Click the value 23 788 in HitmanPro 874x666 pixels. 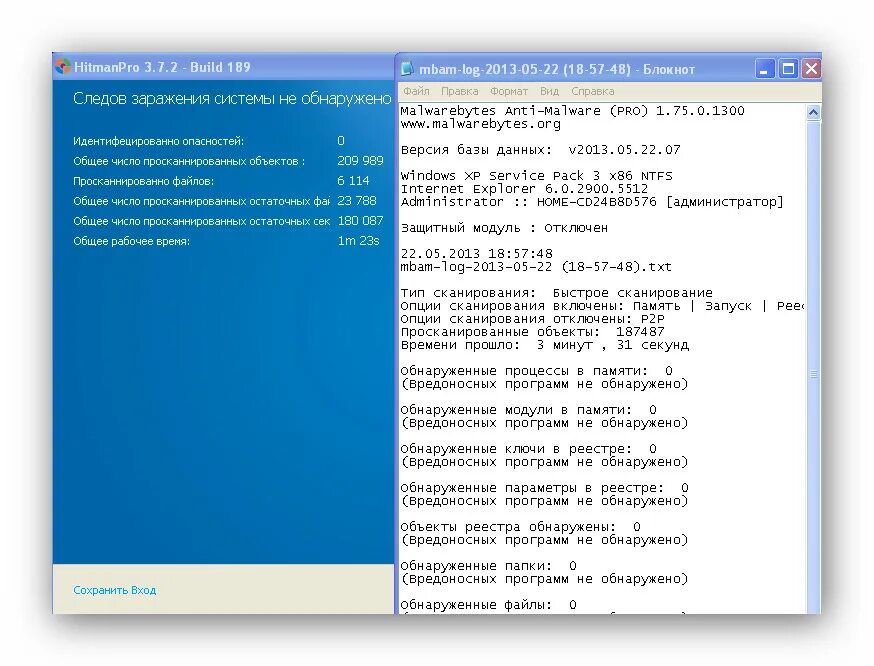[x=357, y=201]
